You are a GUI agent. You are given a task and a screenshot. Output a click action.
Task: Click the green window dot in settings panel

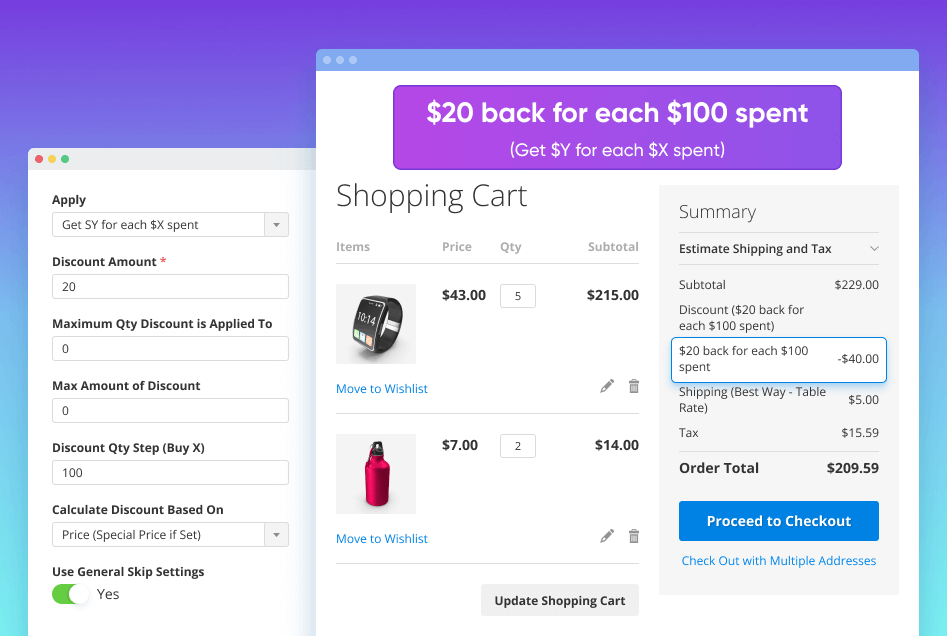coord(65,159)
